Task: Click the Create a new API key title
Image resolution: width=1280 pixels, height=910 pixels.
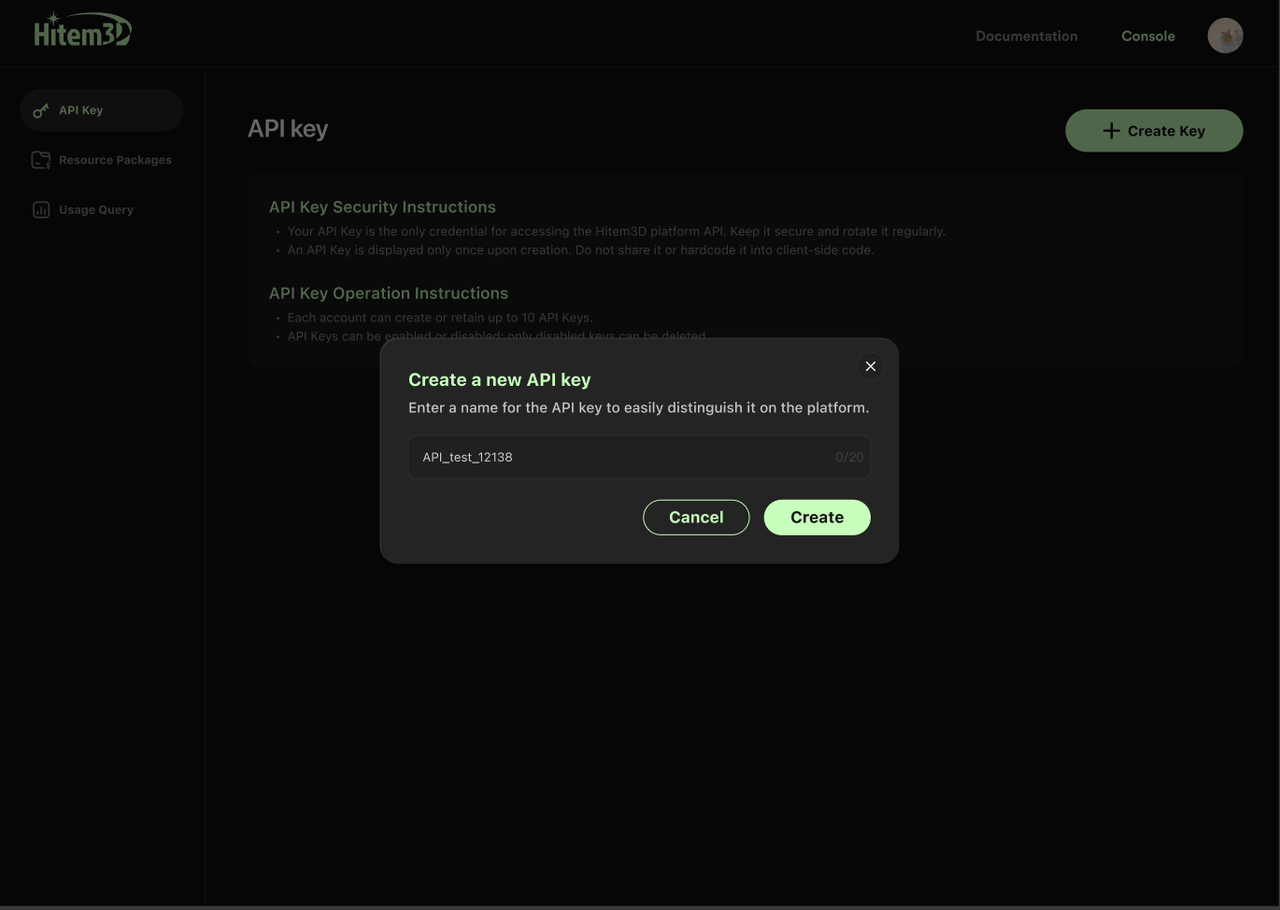Action: (499, 380)
